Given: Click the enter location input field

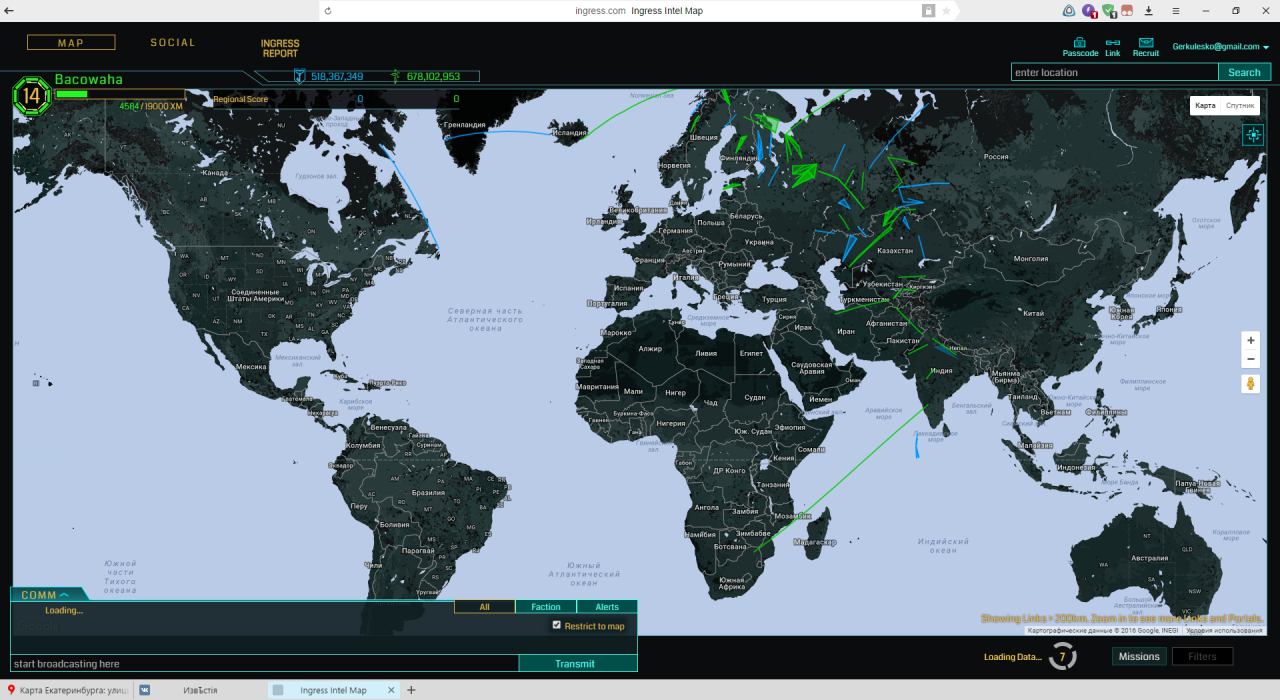Looking at the screenshot, I should pos(1114,72).
